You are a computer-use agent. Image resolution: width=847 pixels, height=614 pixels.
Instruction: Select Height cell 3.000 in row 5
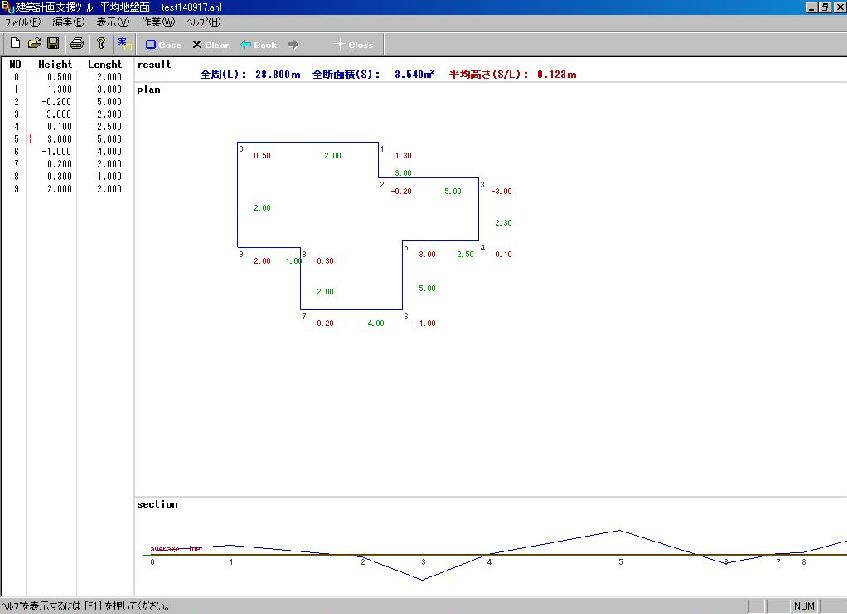(59, 139)
